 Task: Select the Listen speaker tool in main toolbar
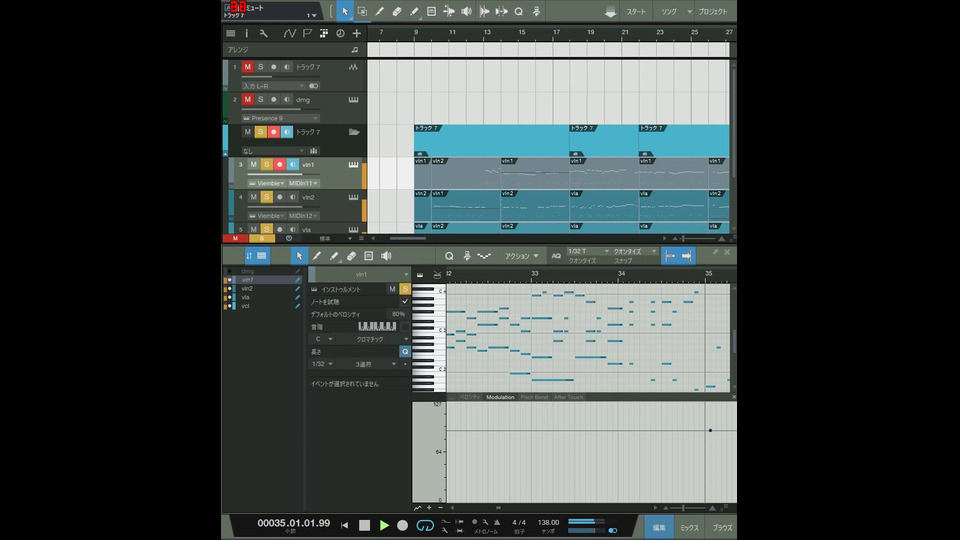[466, 11]
